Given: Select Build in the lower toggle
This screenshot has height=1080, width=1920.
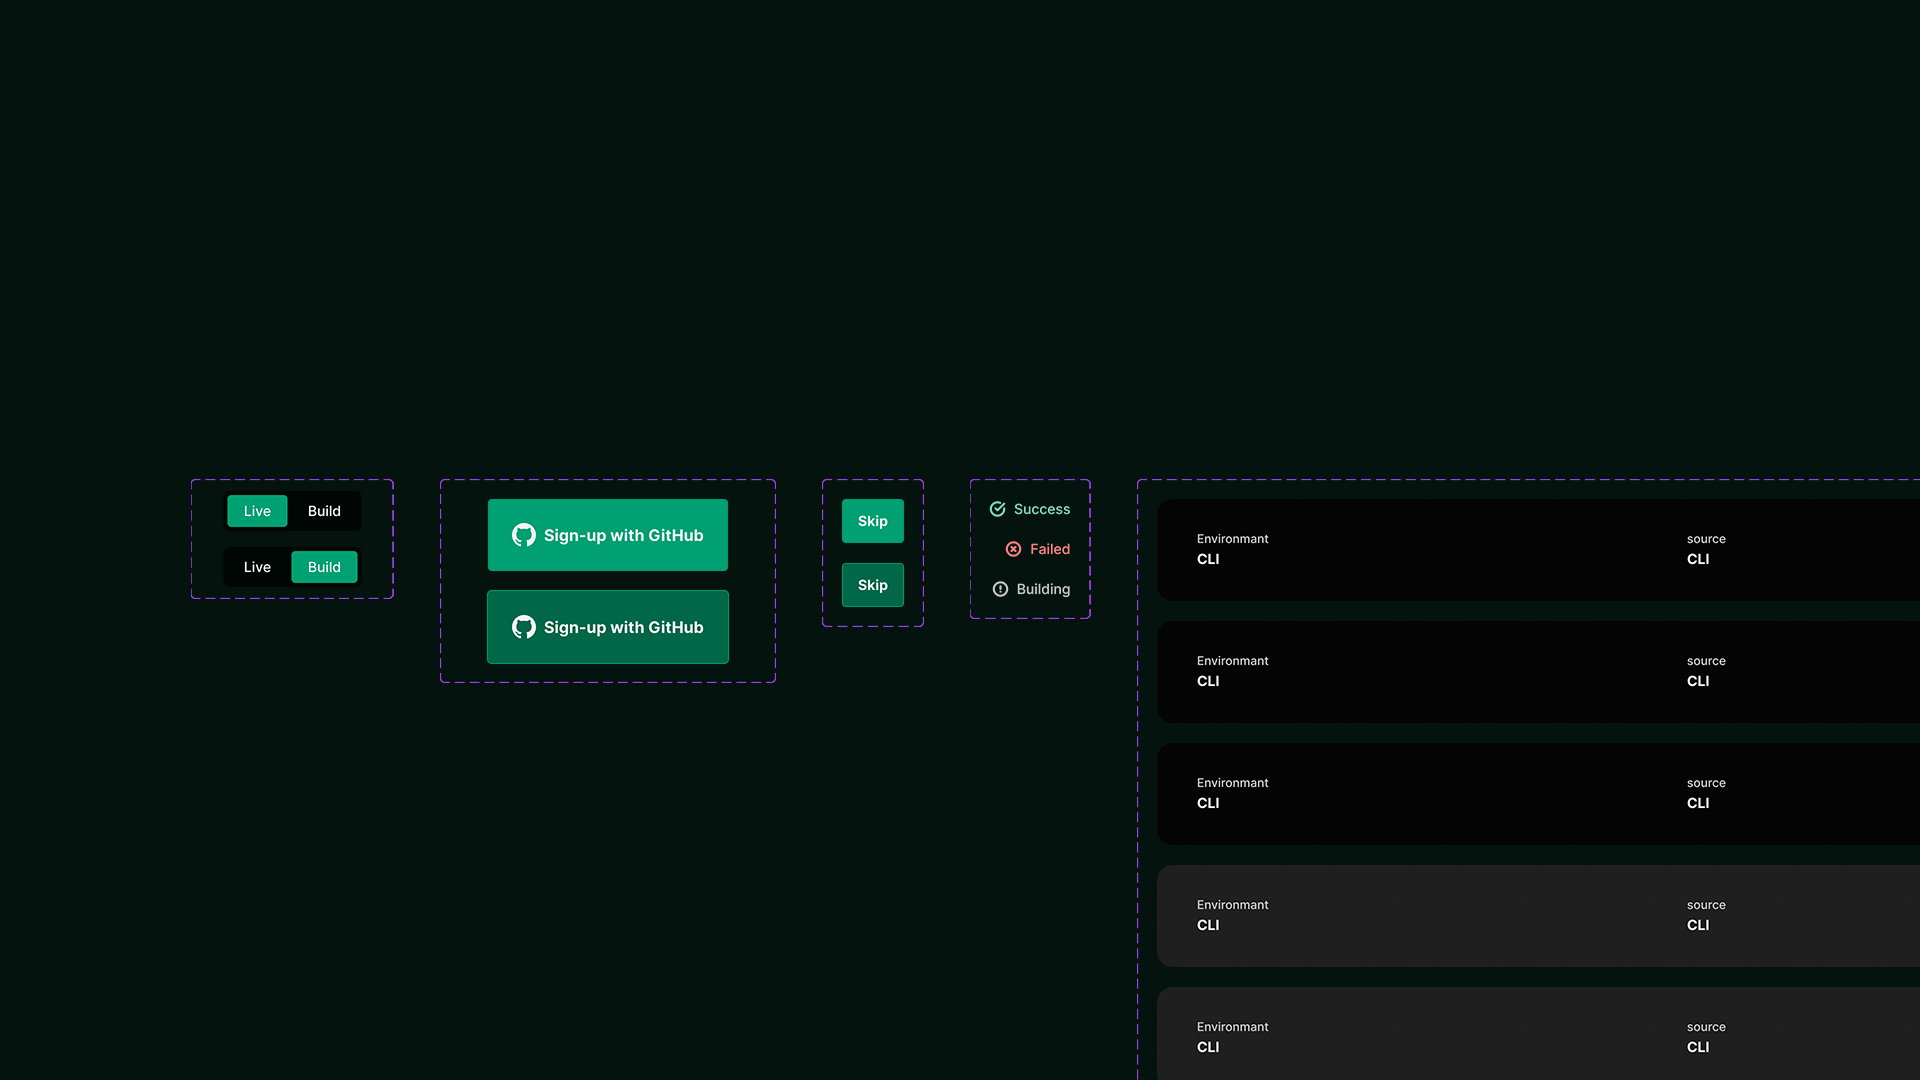Looking at the screenshot, I should click(324, 567).
